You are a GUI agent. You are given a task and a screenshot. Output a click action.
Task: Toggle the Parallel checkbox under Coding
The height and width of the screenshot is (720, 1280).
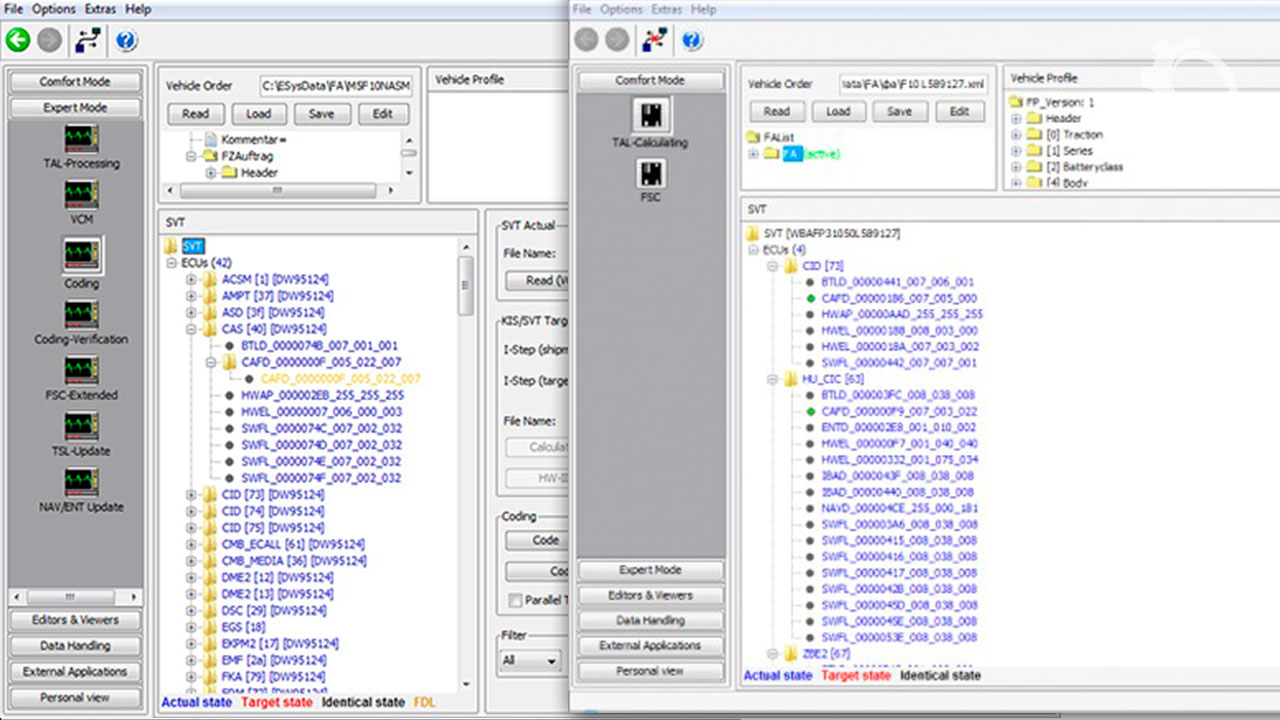click(515, 601)
